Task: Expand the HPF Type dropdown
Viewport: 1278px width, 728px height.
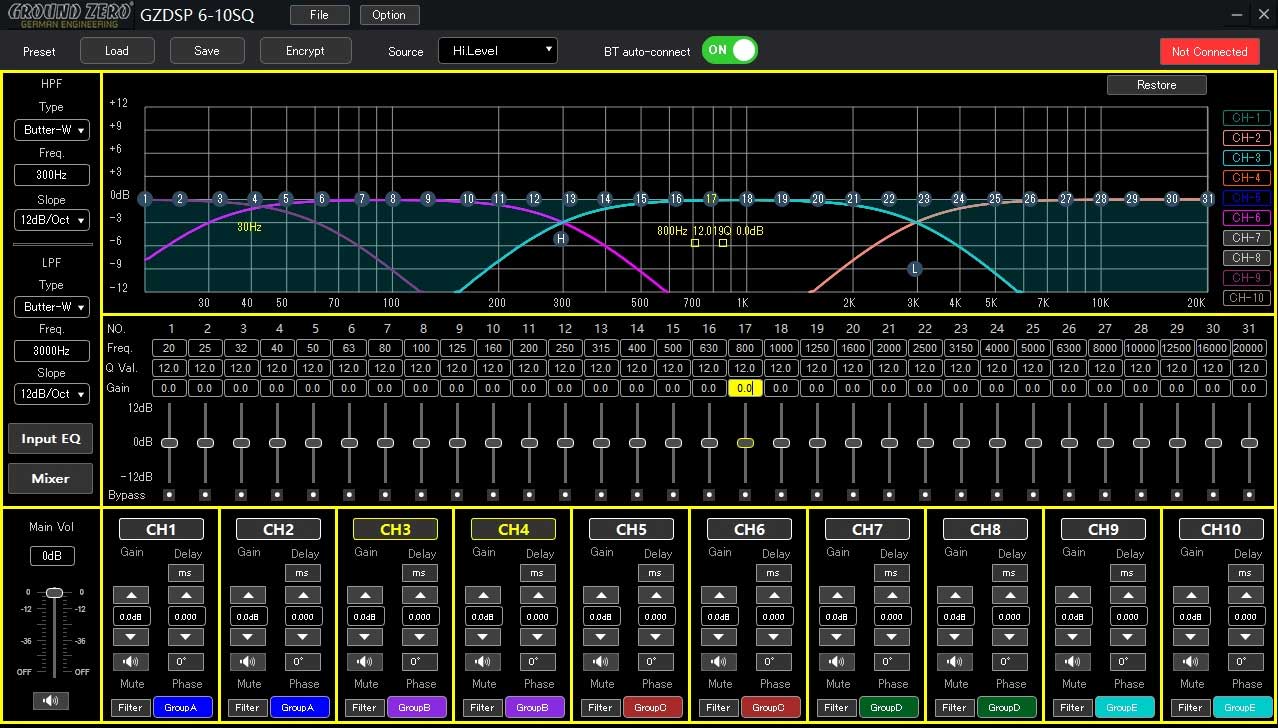Action: coord(51,130)
